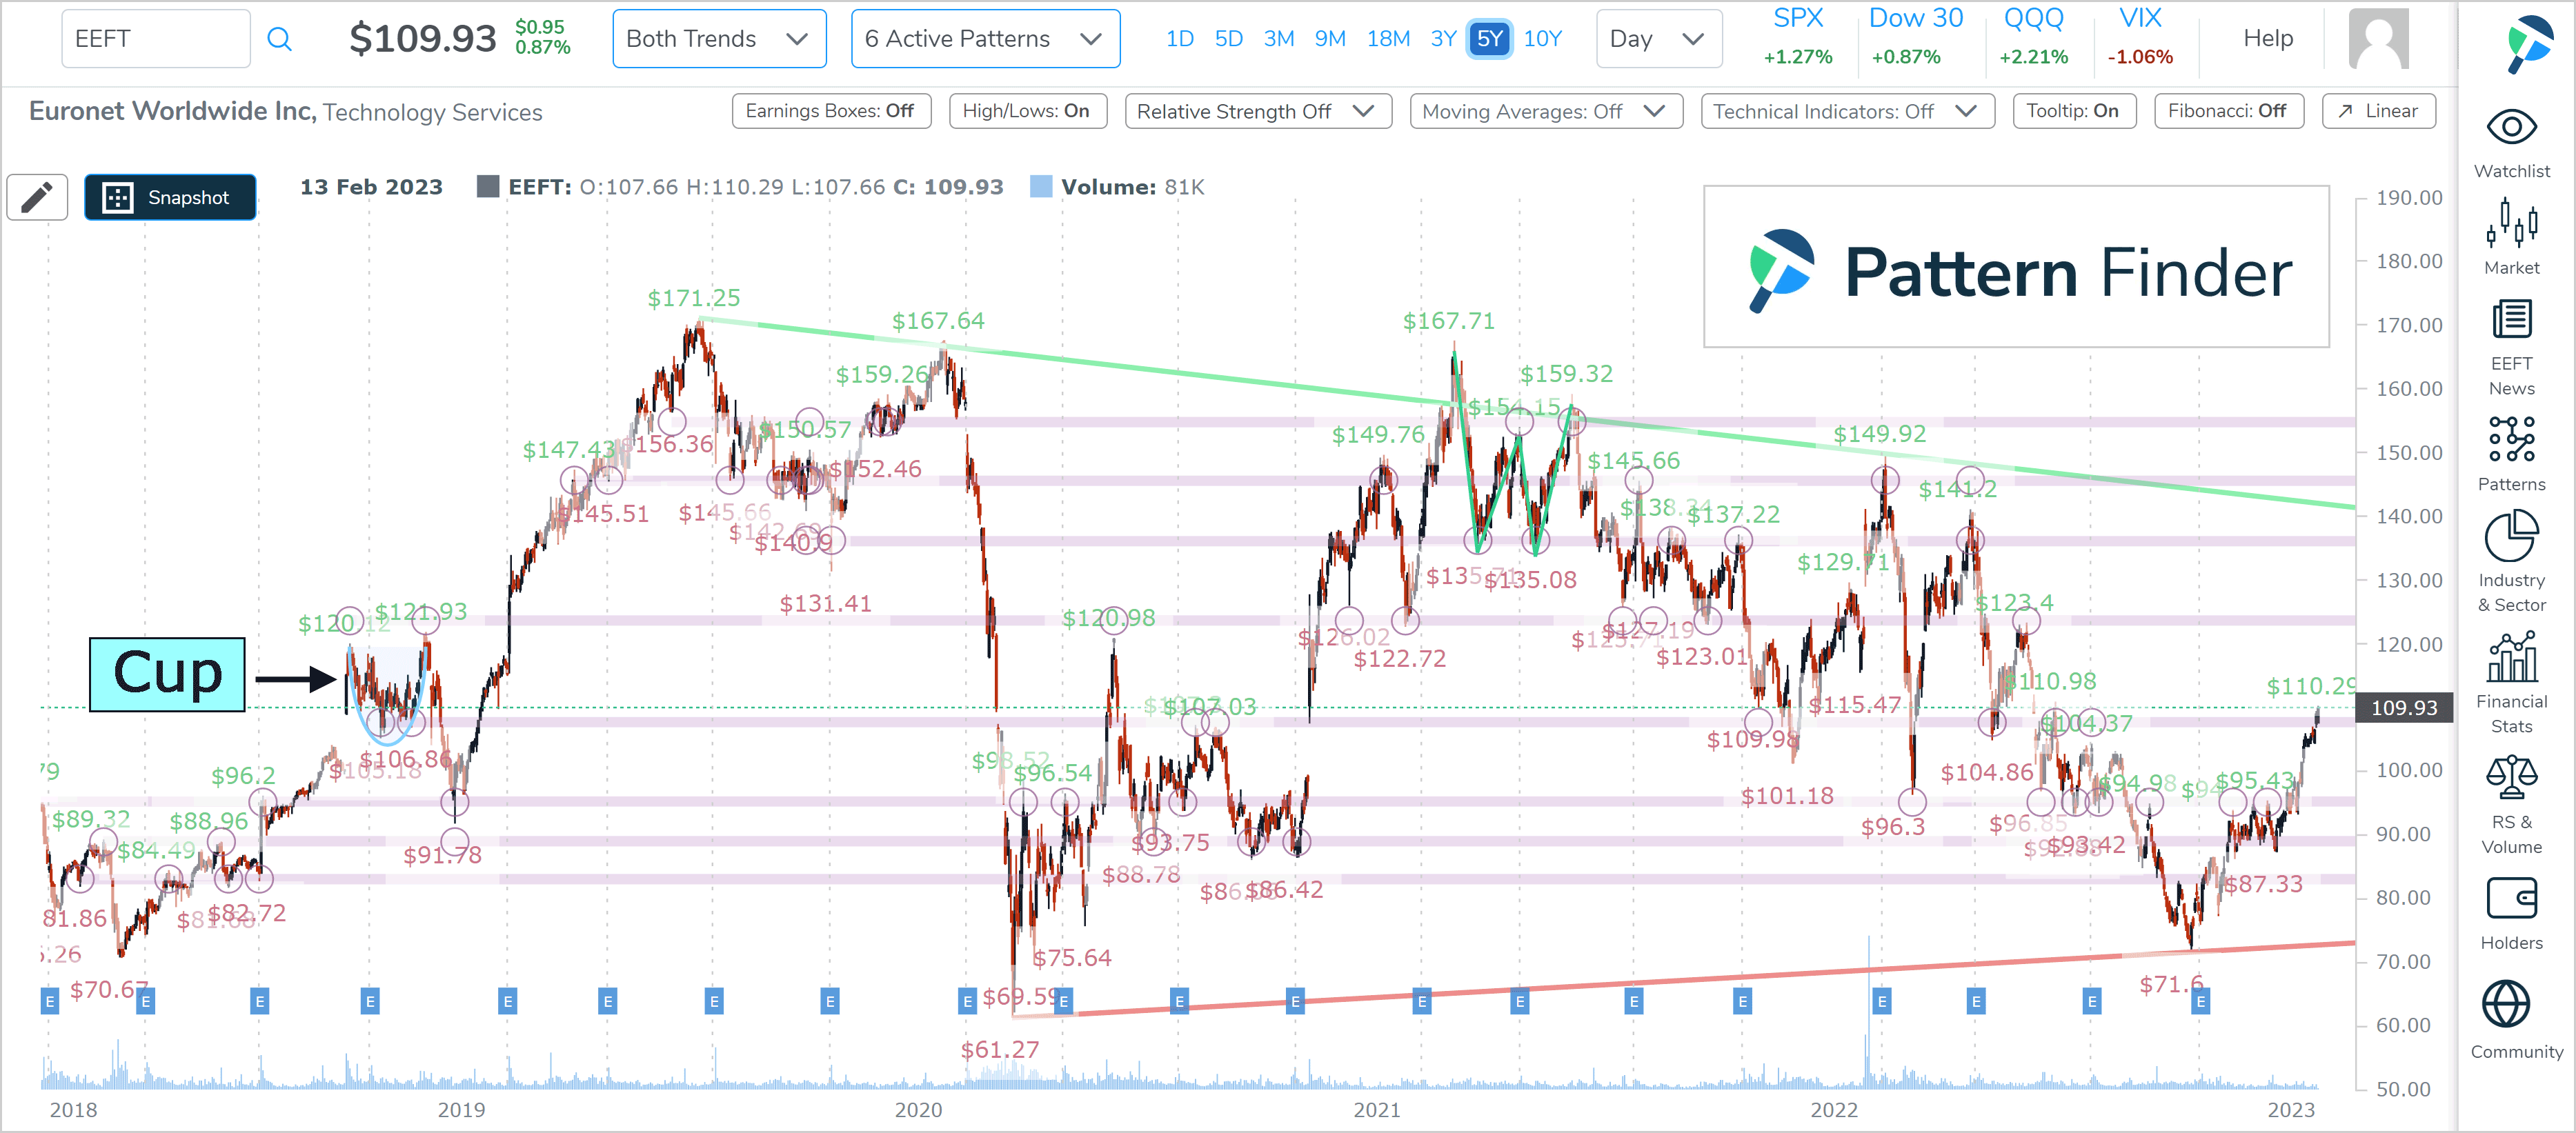Click the EEFT ticker input field
The width and height of the screenshot is (2576, 1133).
click(x=155, y=39)
